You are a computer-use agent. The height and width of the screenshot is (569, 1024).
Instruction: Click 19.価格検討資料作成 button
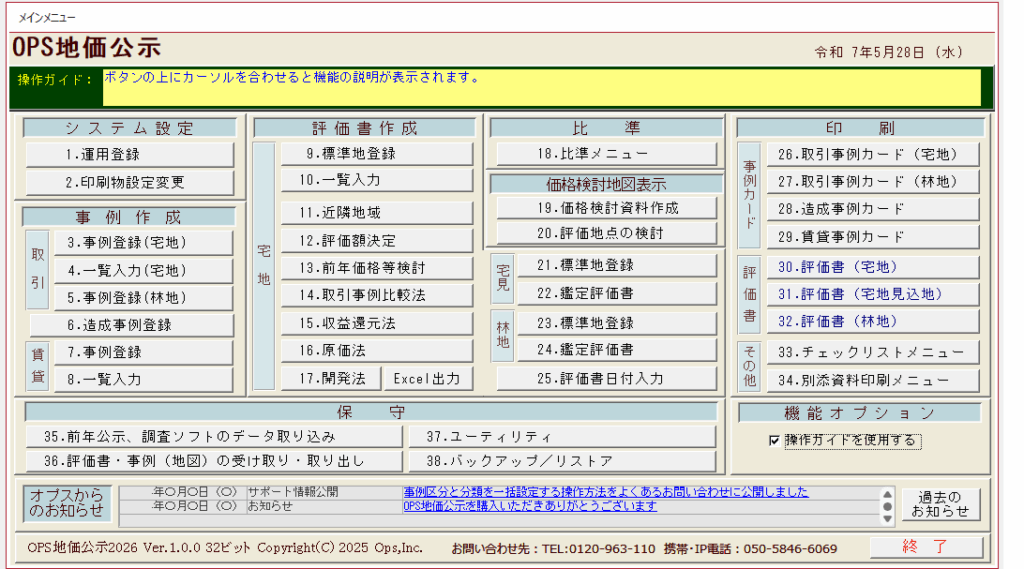pos(606,208)
